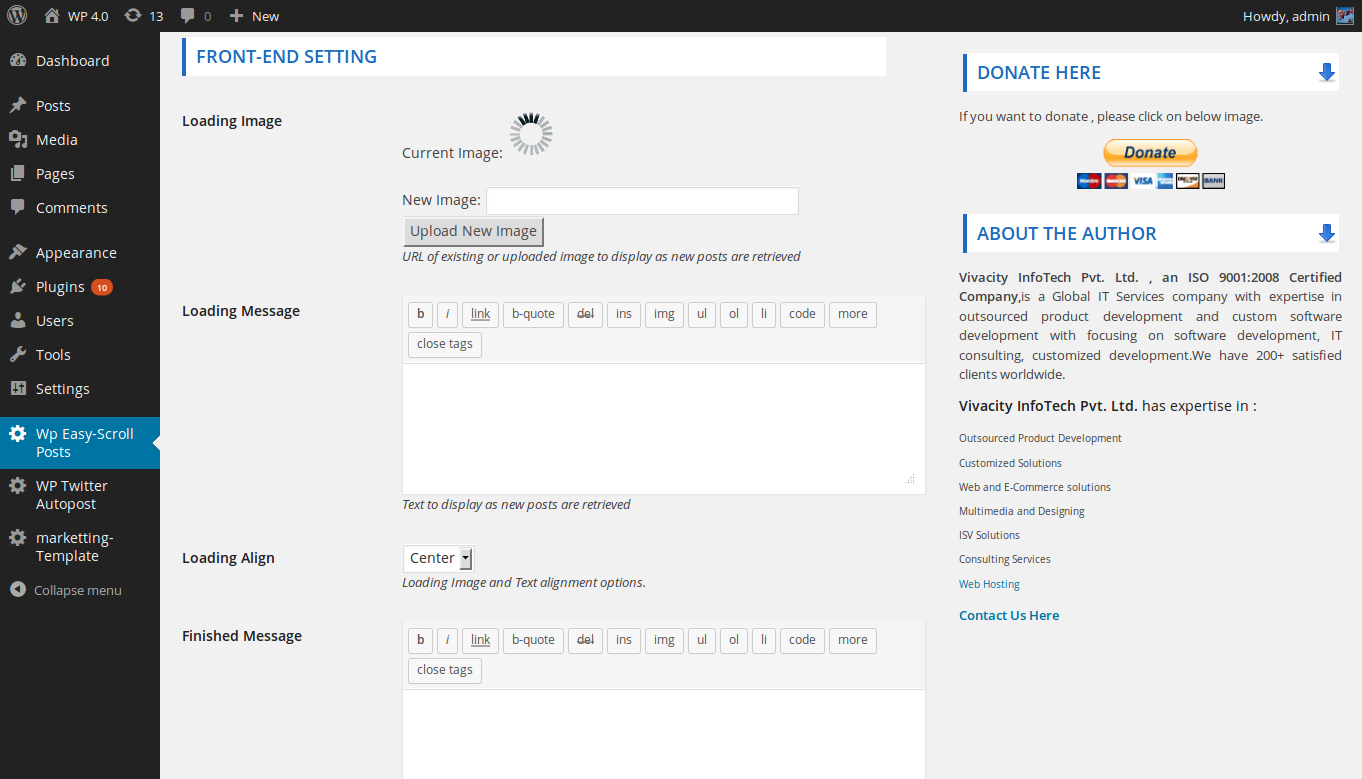Image resolution: width=1362 pixels, height=779 pixels.
Task: Click 'link' button in Finished Message toolbar
Action: pyautogui.click(x=481, y=641)
